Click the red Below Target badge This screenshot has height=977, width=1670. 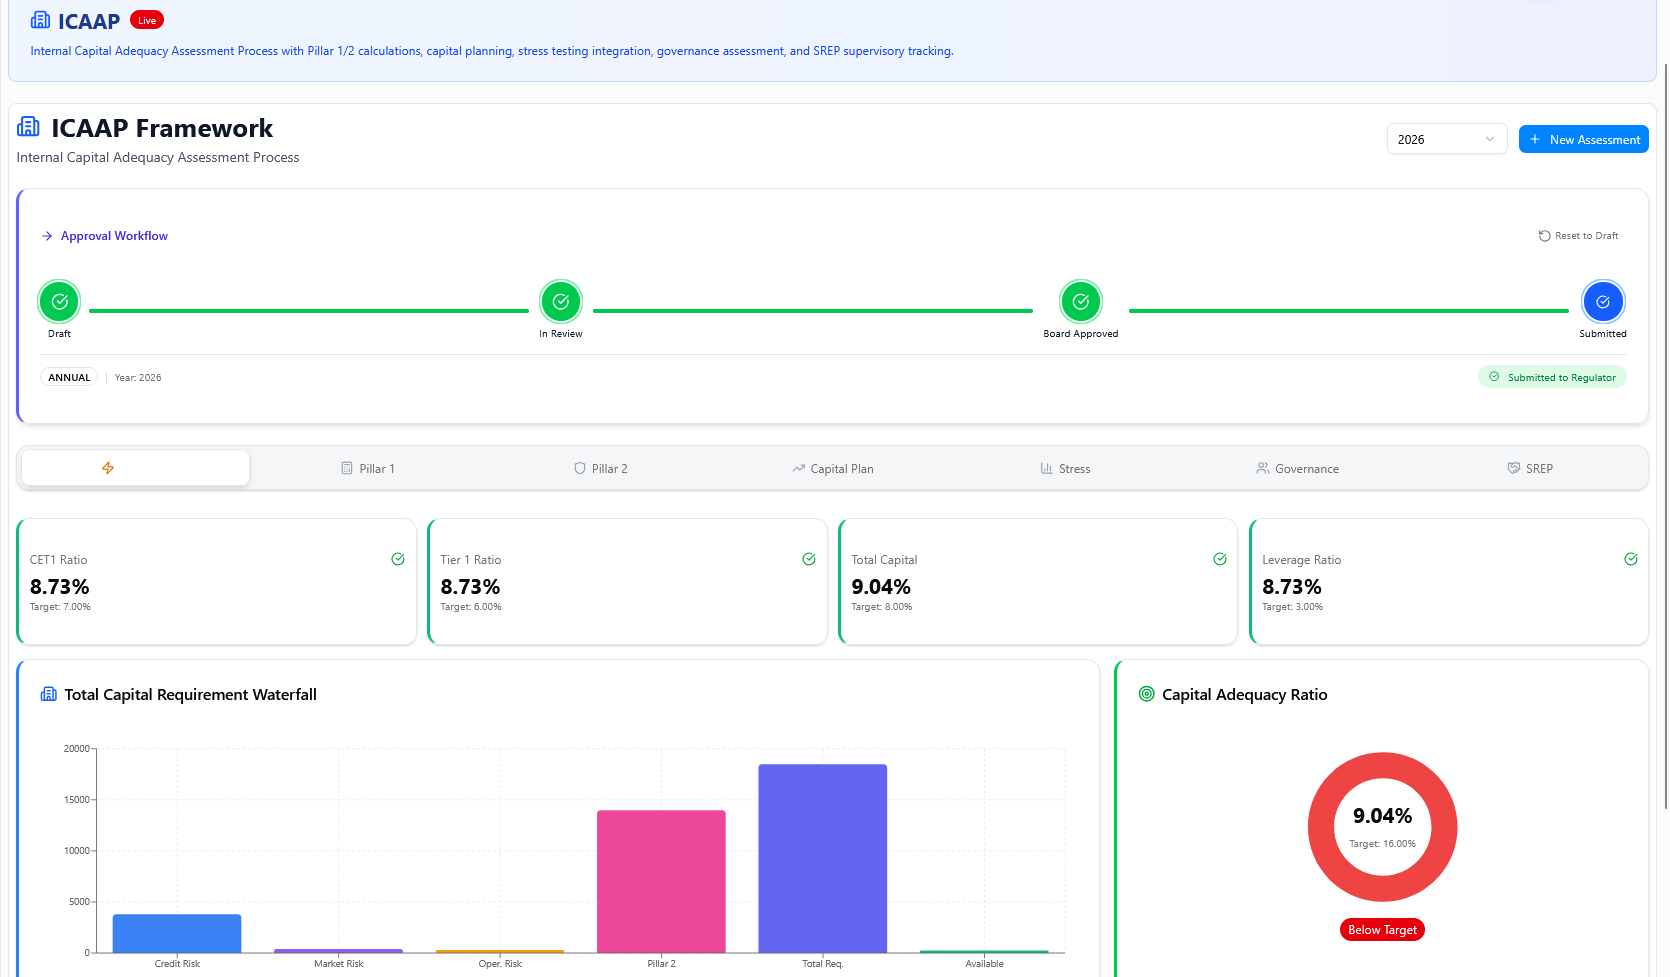tap(1382, 930)
